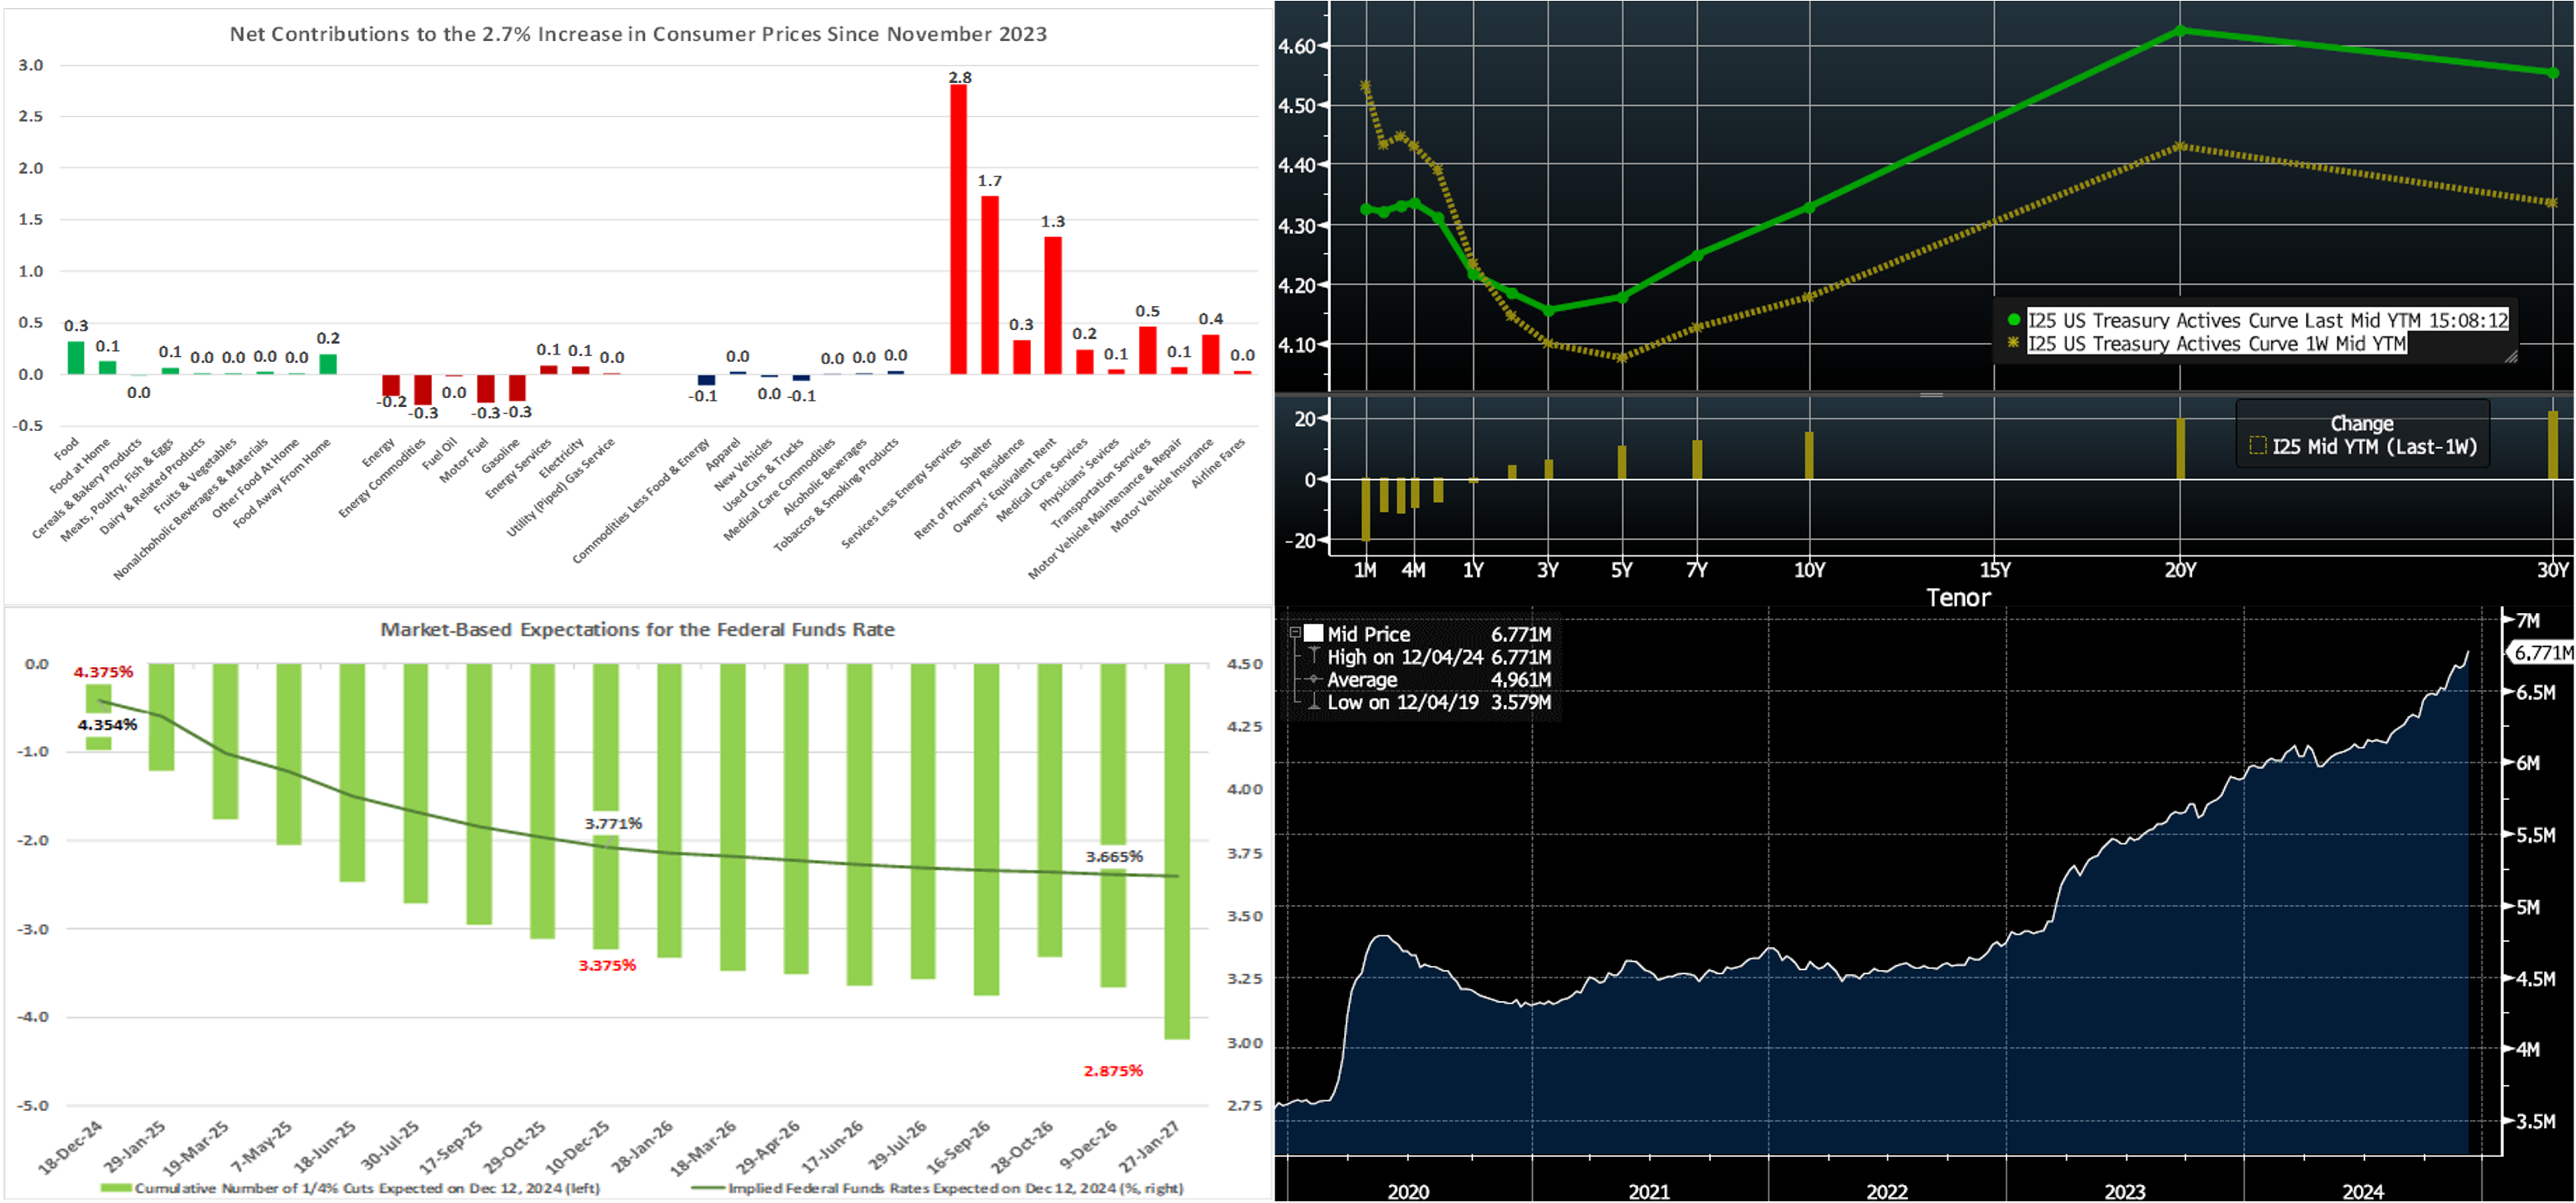Viewport: 2576px width, 1203px height.
Task: Select the 1W Mid YTM legend label
Action: click(x=2216, y=343)
